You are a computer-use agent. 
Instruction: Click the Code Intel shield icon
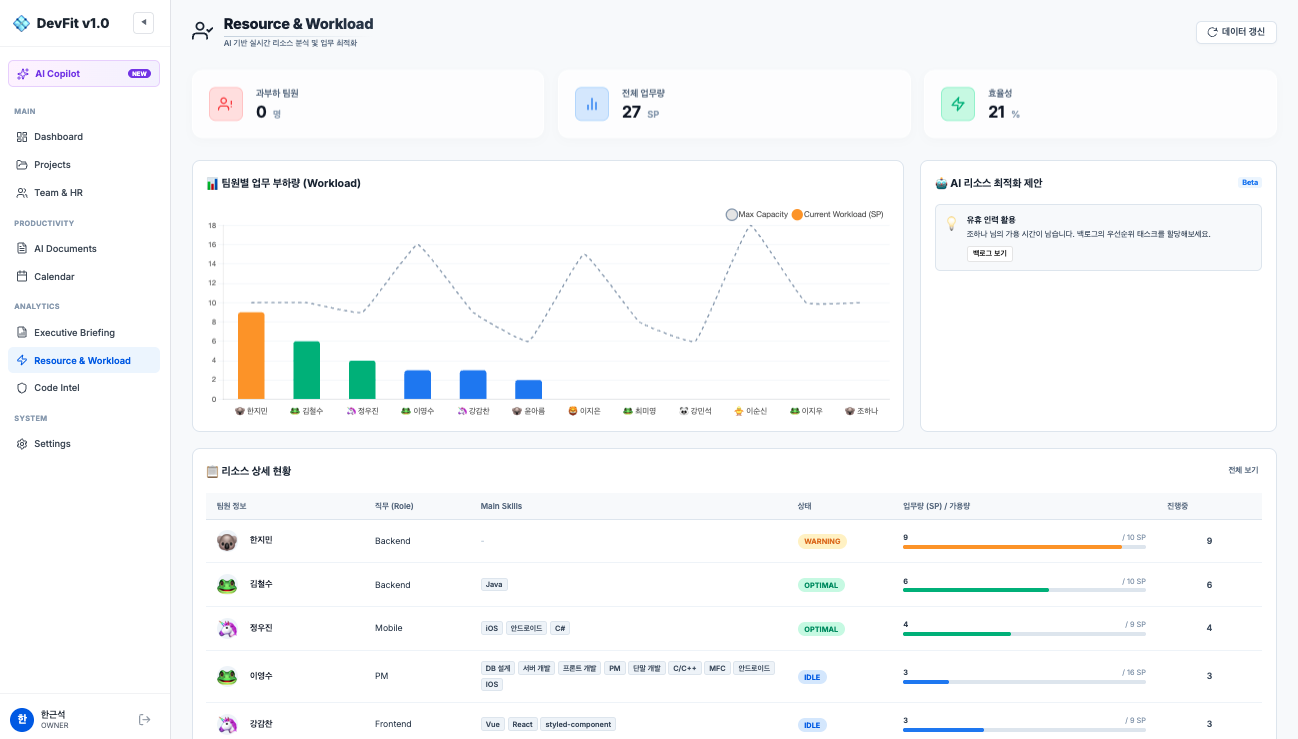pyautogui.click(x=20, y=387)
